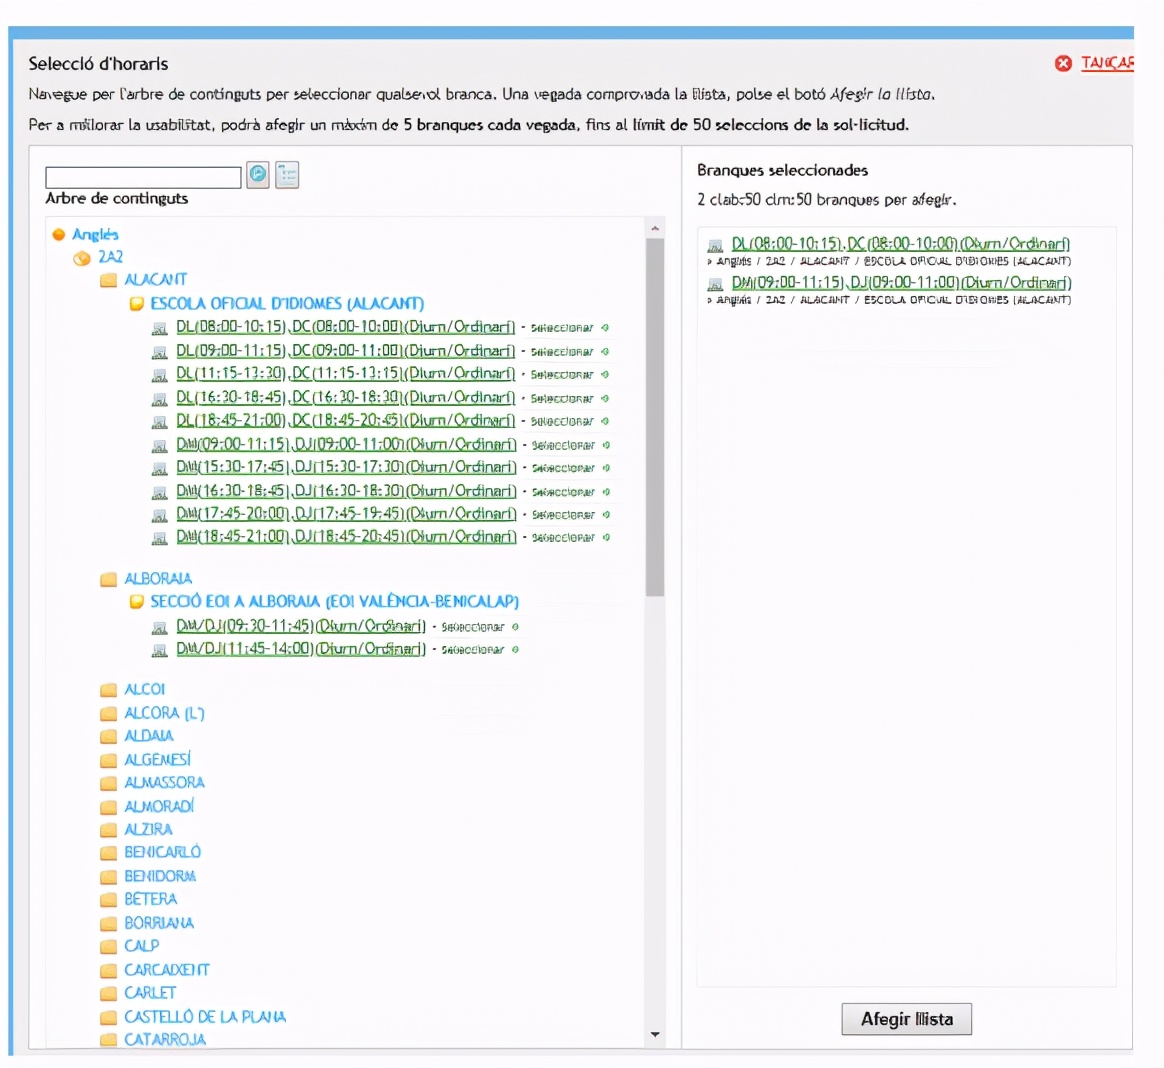Click the search icon beside the text field

coord(258,175)
